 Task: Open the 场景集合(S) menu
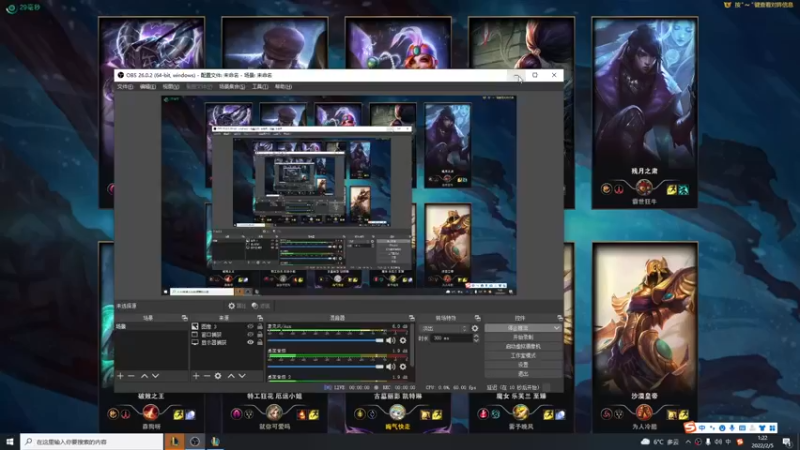pyautogui.click(x=232, y=87)
